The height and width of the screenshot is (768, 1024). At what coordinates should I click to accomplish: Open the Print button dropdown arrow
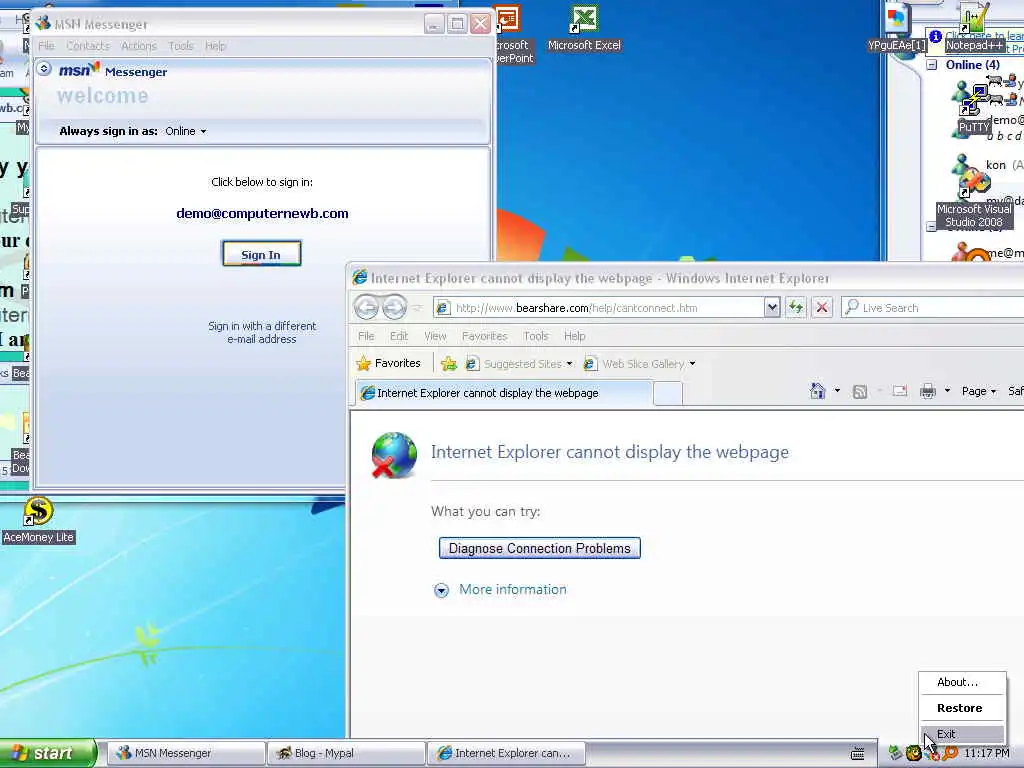[947, 391]
